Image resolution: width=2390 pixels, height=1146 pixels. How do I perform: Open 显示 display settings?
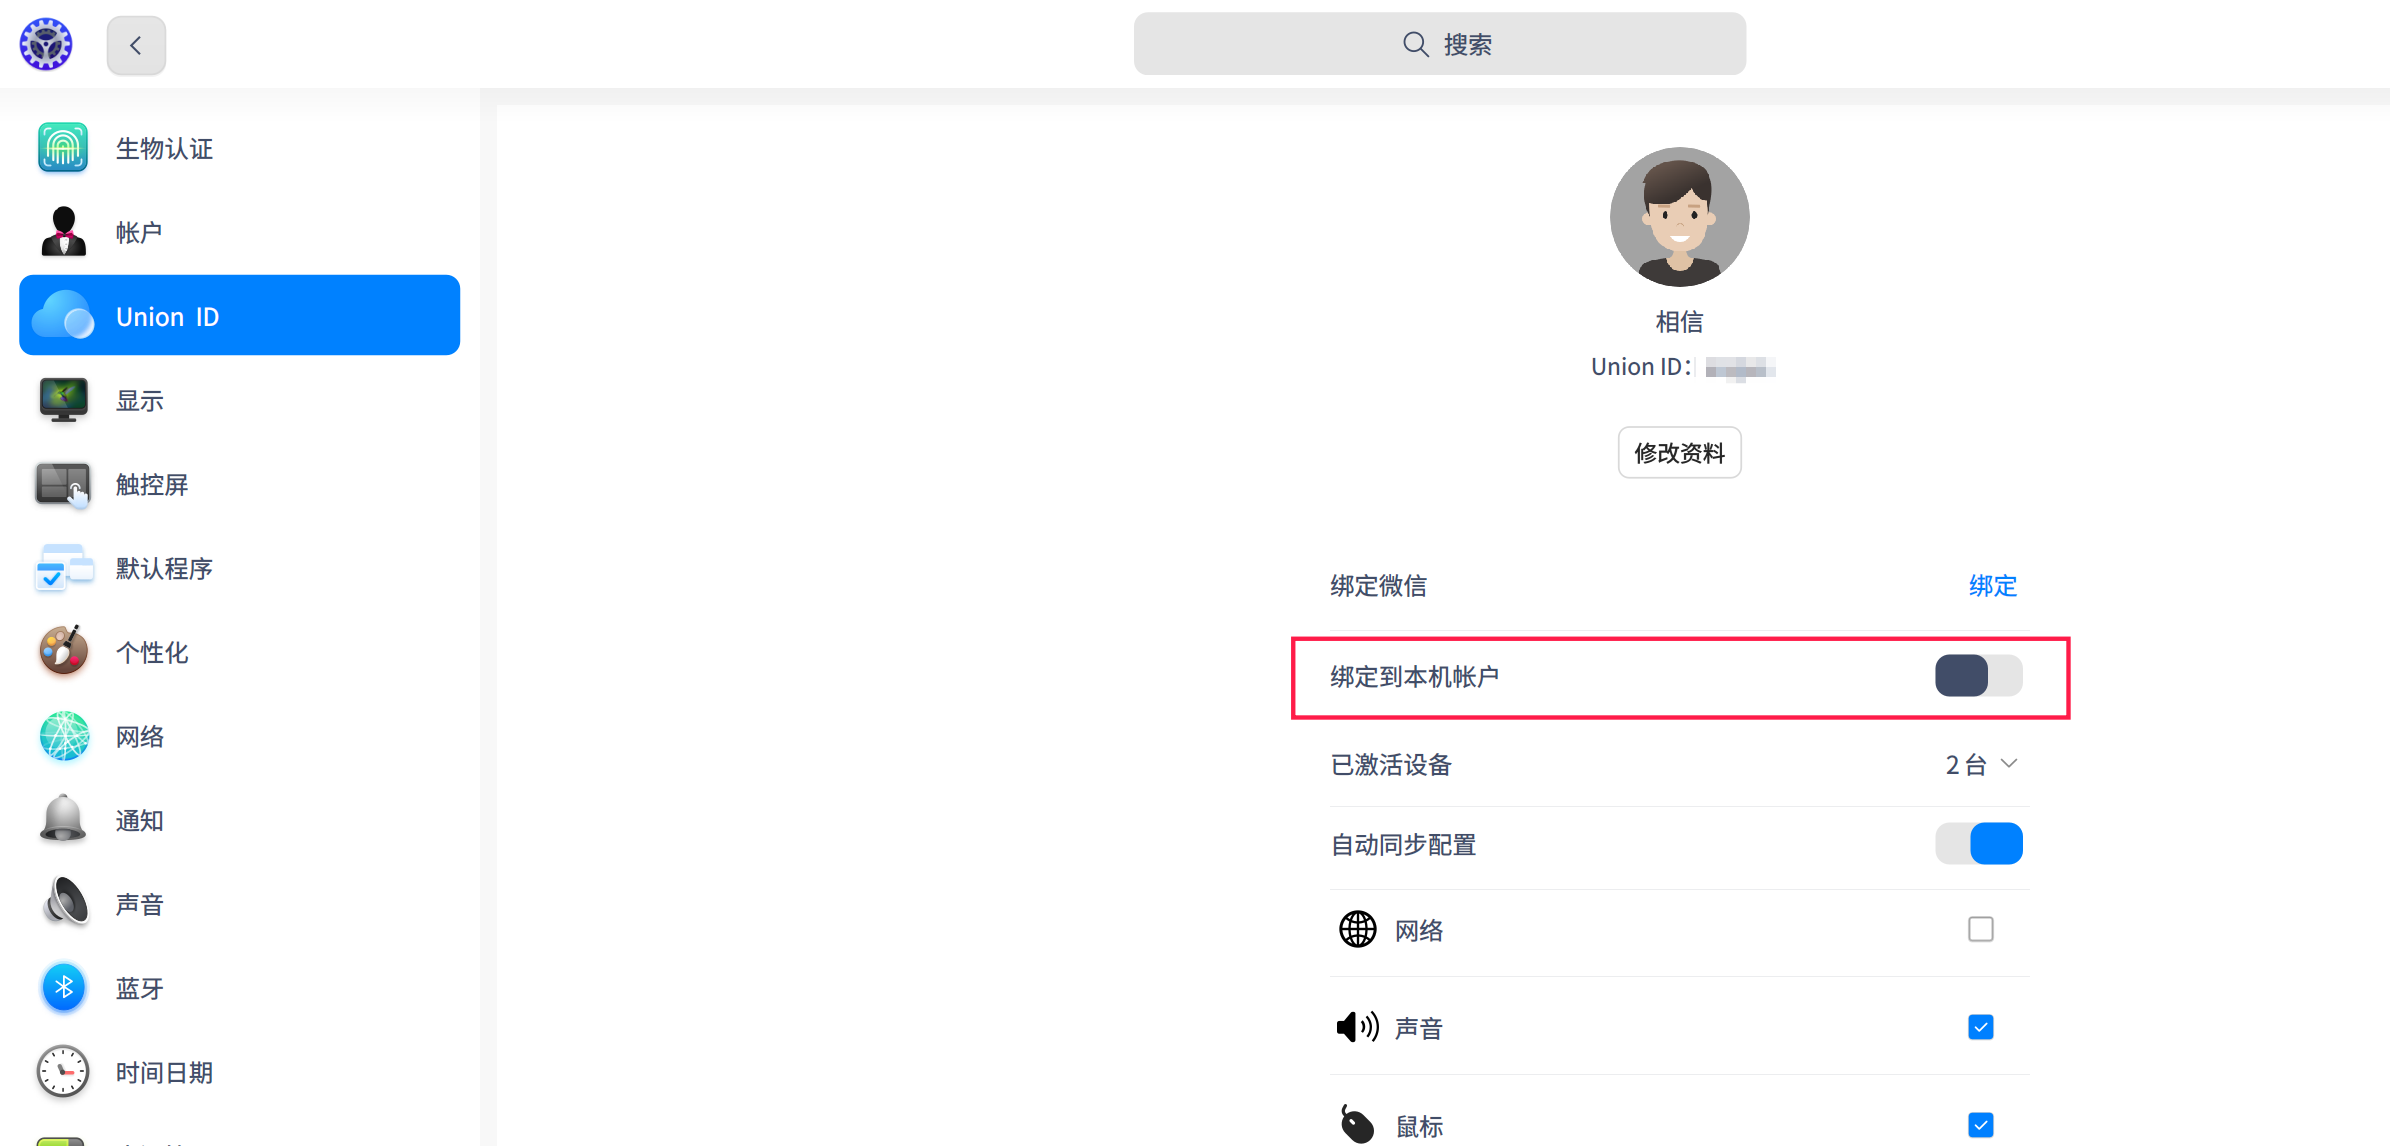pyautogui.click(x=140, y=400)
